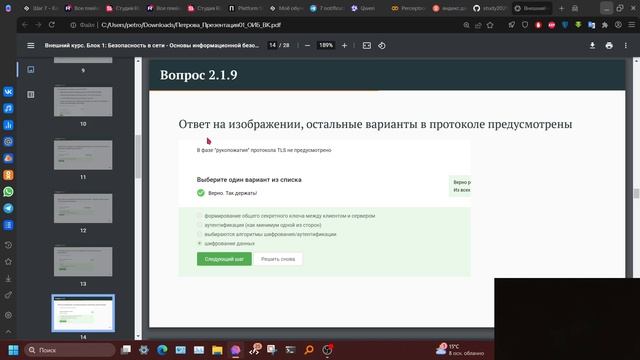Collapse the browser sidebar chevron at bottom
640x360 pixels.
click(8, 331)
